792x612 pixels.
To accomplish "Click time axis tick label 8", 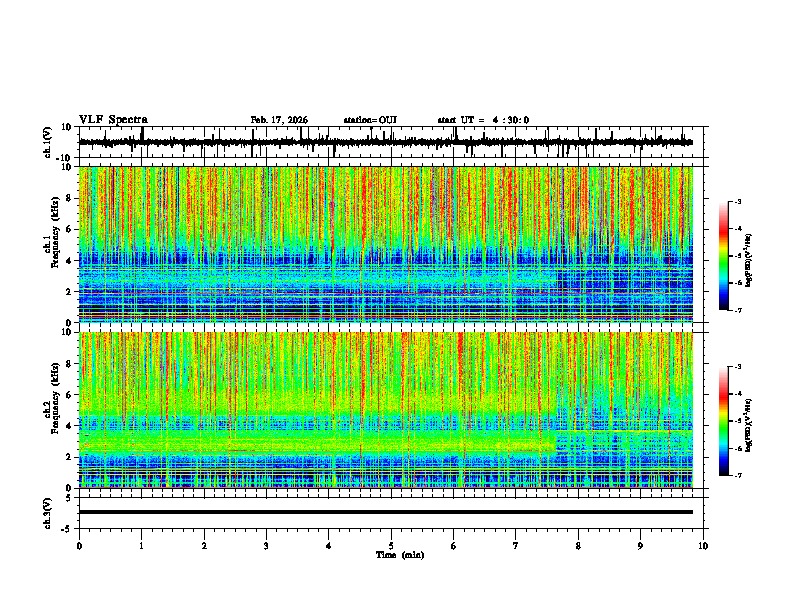I will click(578, 546).
